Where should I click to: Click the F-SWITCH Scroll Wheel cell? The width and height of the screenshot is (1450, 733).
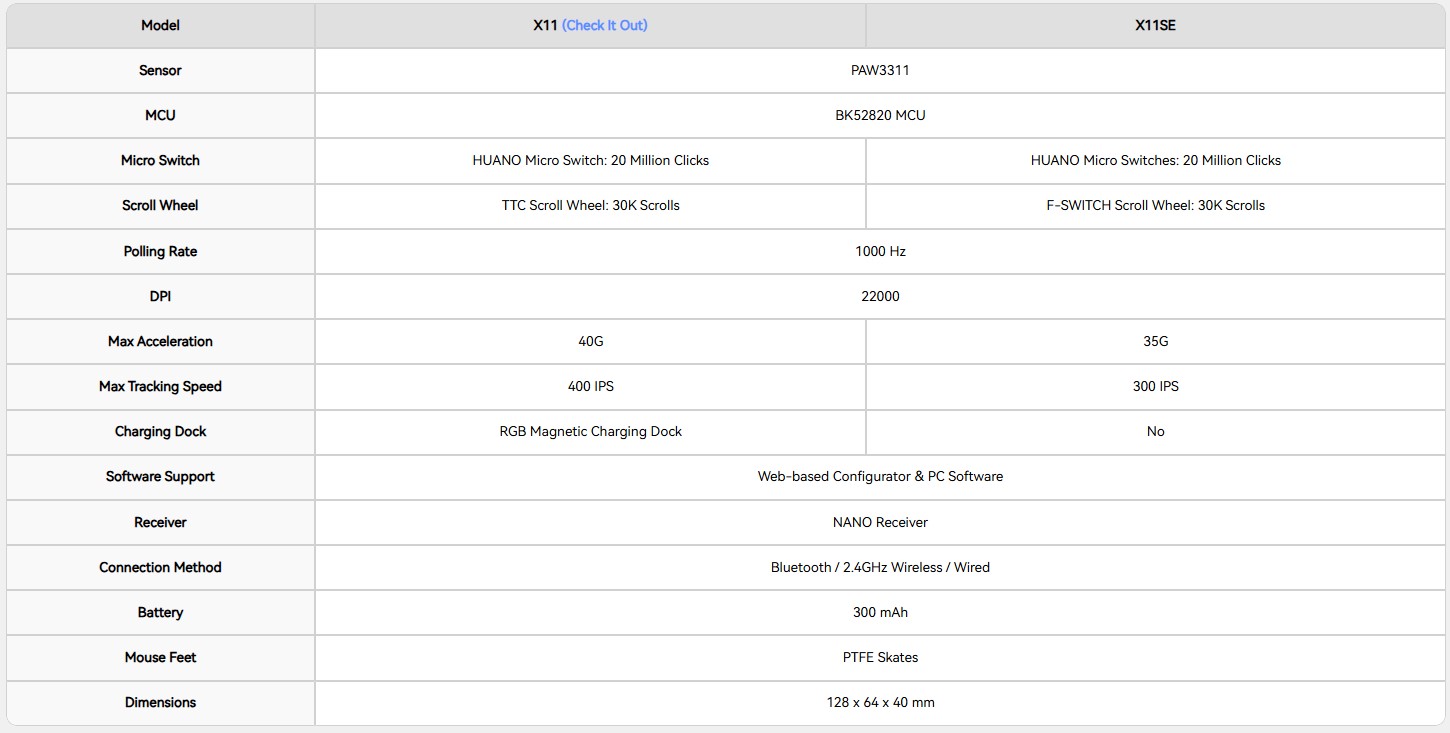point(1155,205)
